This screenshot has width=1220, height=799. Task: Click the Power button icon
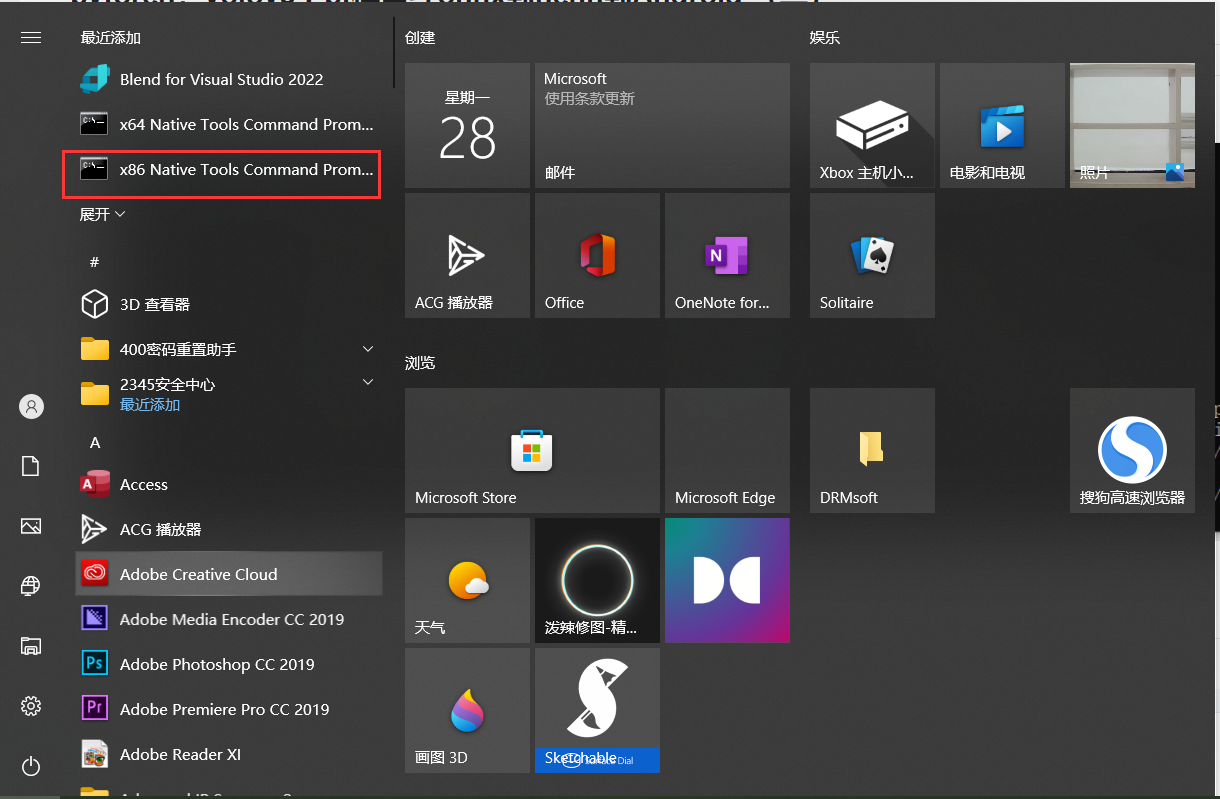point(31,767)
